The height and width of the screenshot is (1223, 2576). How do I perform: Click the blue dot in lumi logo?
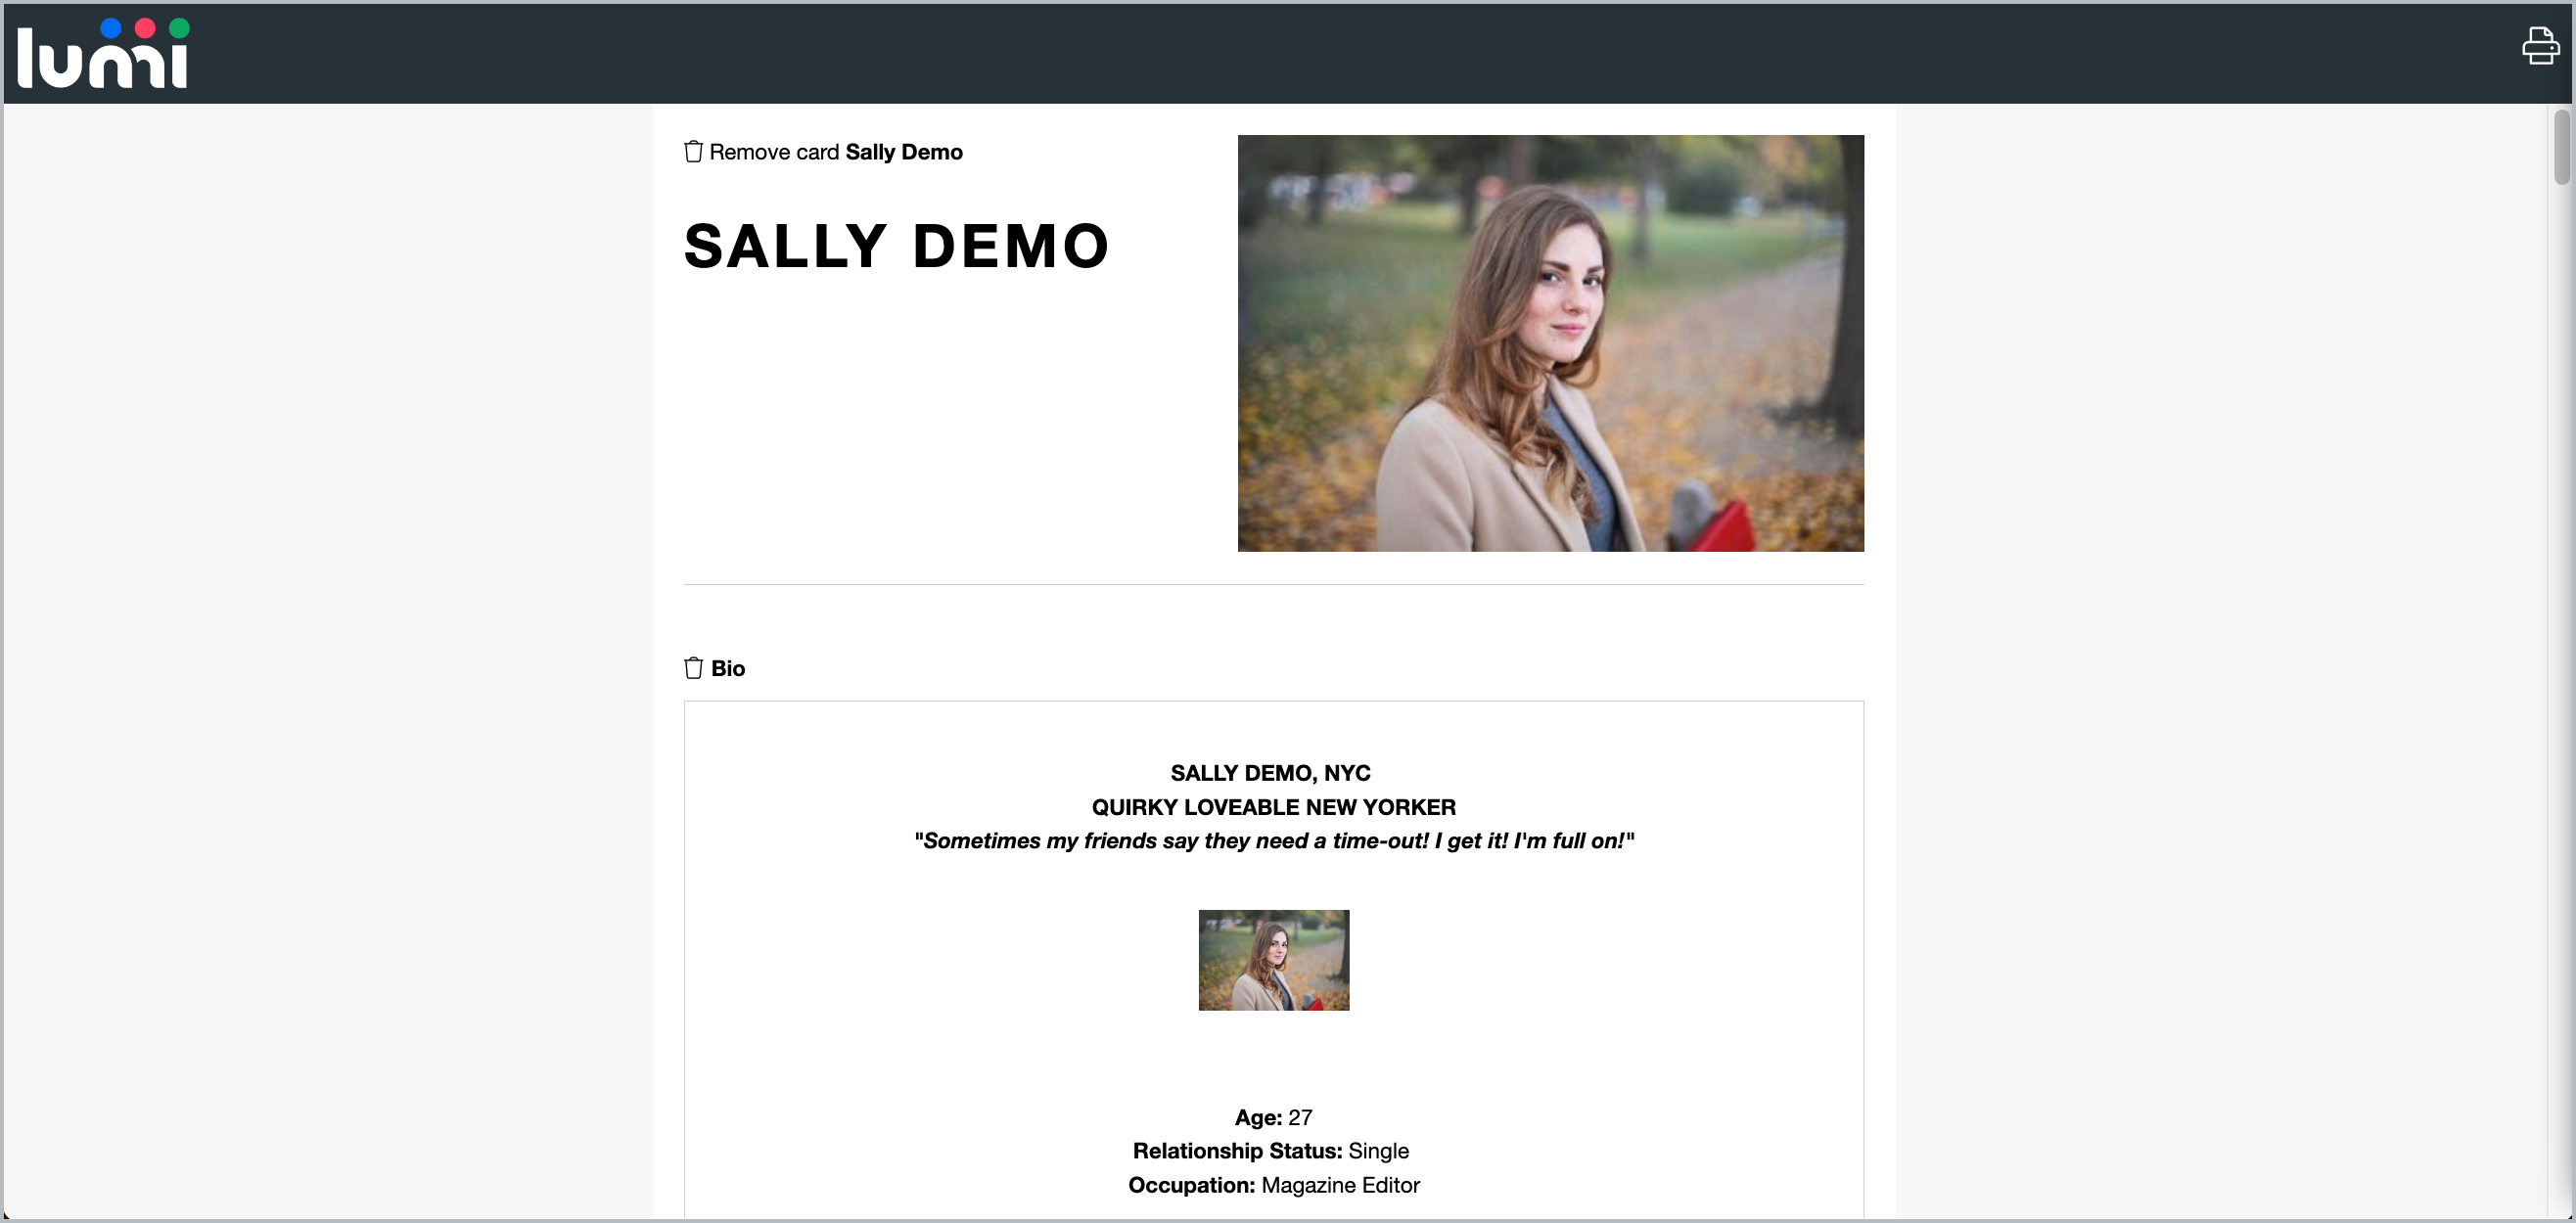click(x=111, y=28)
